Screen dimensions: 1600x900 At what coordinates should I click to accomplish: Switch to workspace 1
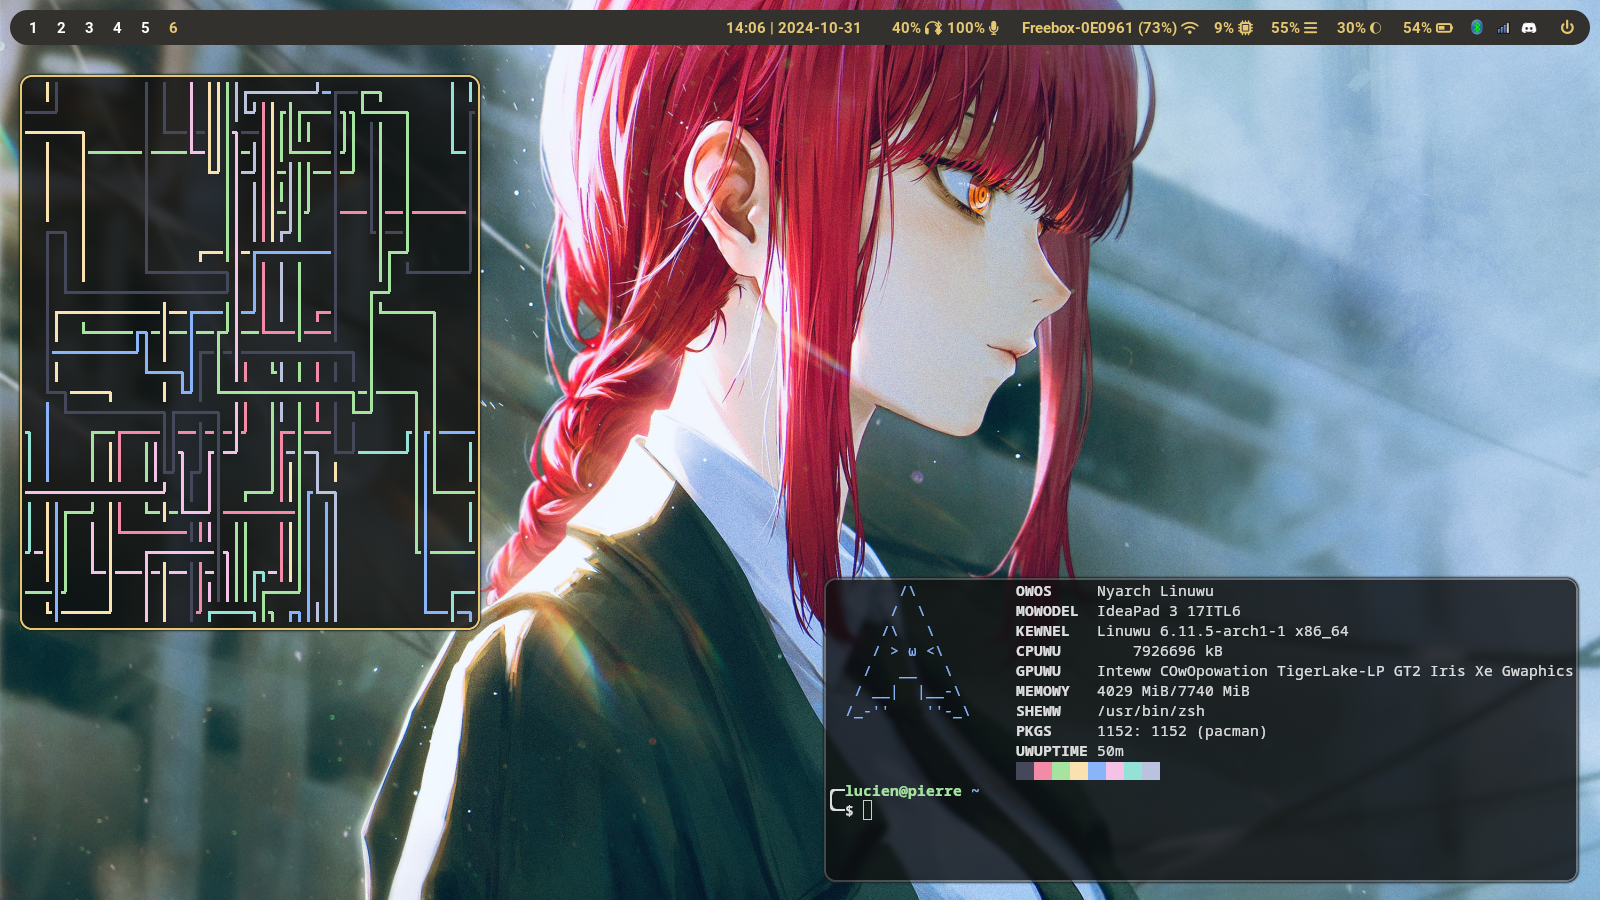(x=33, y=28)
